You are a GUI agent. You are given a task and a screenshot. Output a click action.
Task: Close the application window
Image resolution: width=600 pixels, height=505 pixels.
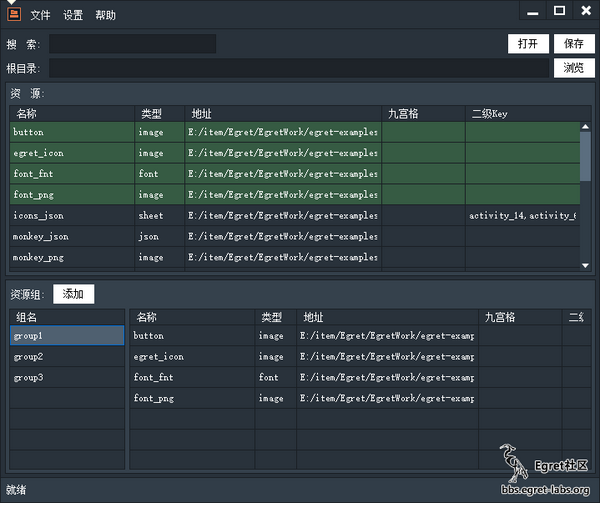pos(586,11)
